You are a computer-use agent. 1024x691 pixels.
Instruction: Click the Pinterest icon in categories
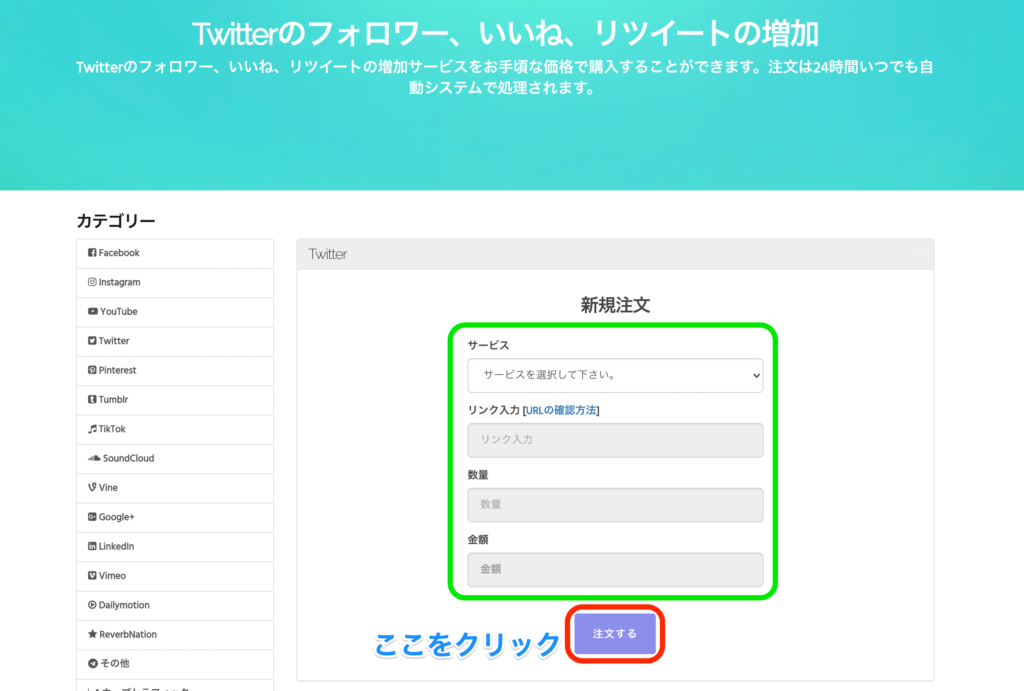(x=92, y=370)
